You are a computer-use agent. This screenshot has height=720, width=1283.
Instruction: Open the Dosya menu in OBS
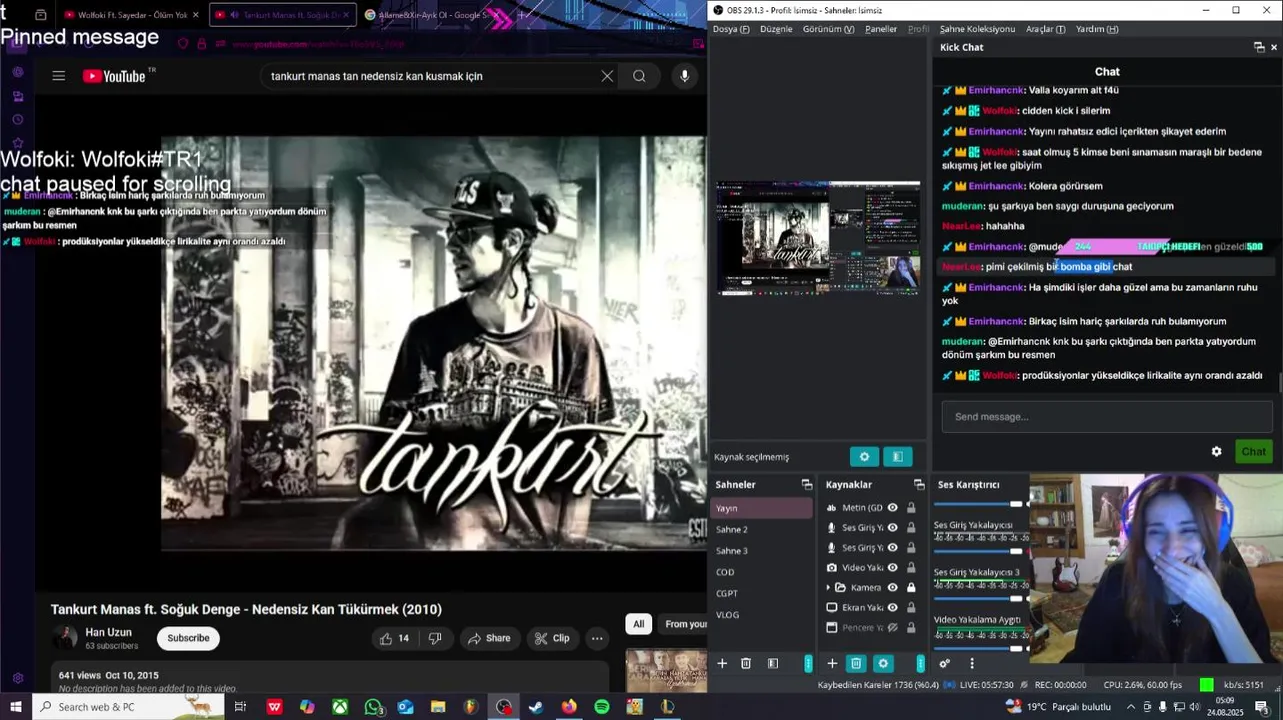click(730, 29)
